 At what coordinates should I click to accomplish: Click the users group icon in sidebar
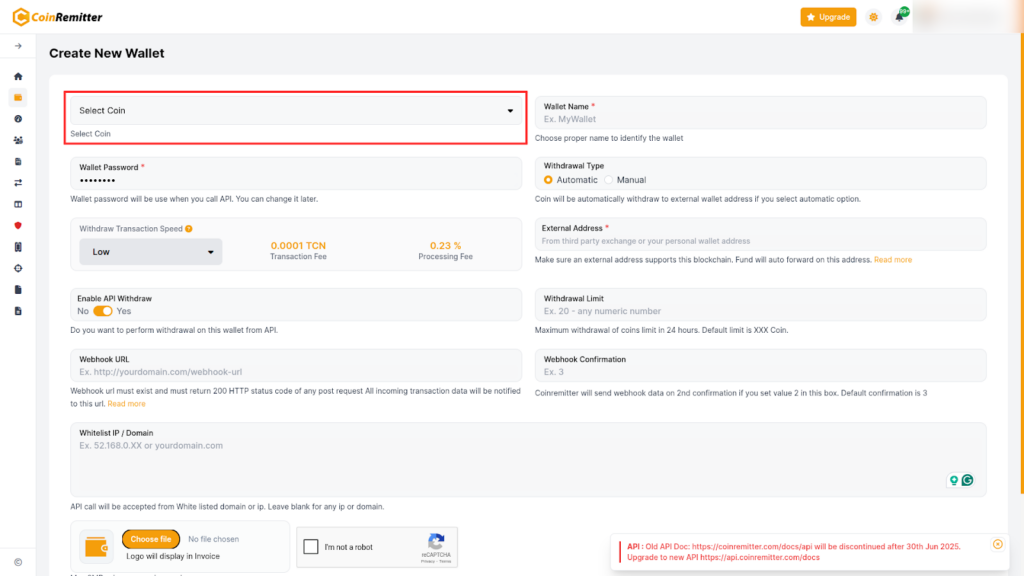click(x=18, y=140)
